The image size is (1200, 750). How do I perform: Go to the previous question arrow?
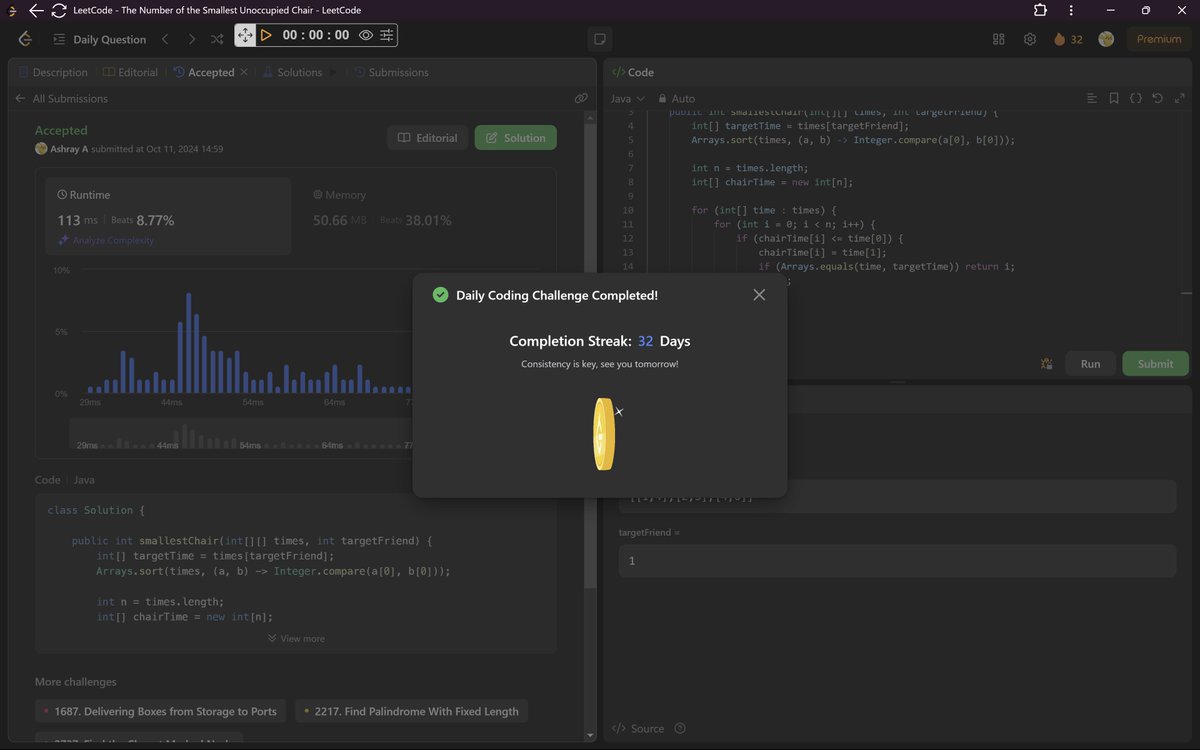pos(165,39)
